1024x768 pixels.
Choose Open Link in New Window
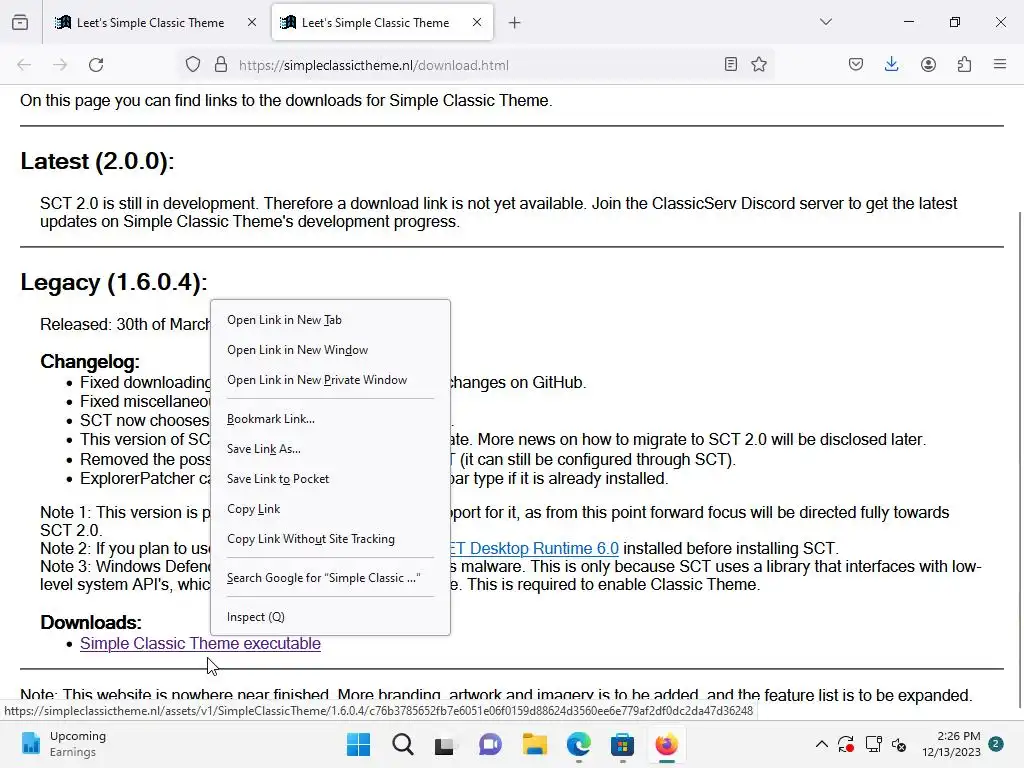330,350
